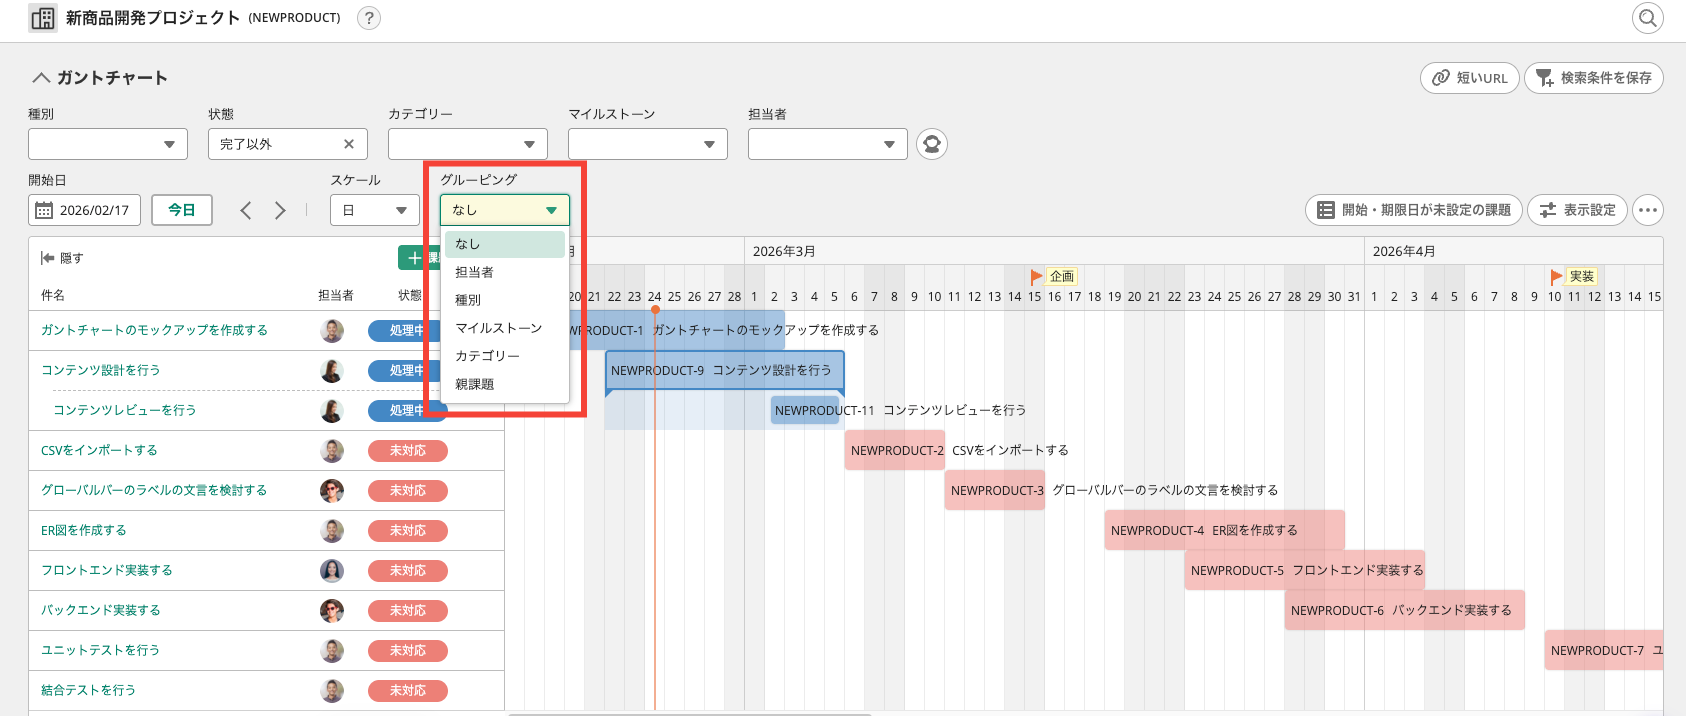Open the スケール dropdown set to 日
The width and height of the screenshot is (1686, 716).
[375, 210]
